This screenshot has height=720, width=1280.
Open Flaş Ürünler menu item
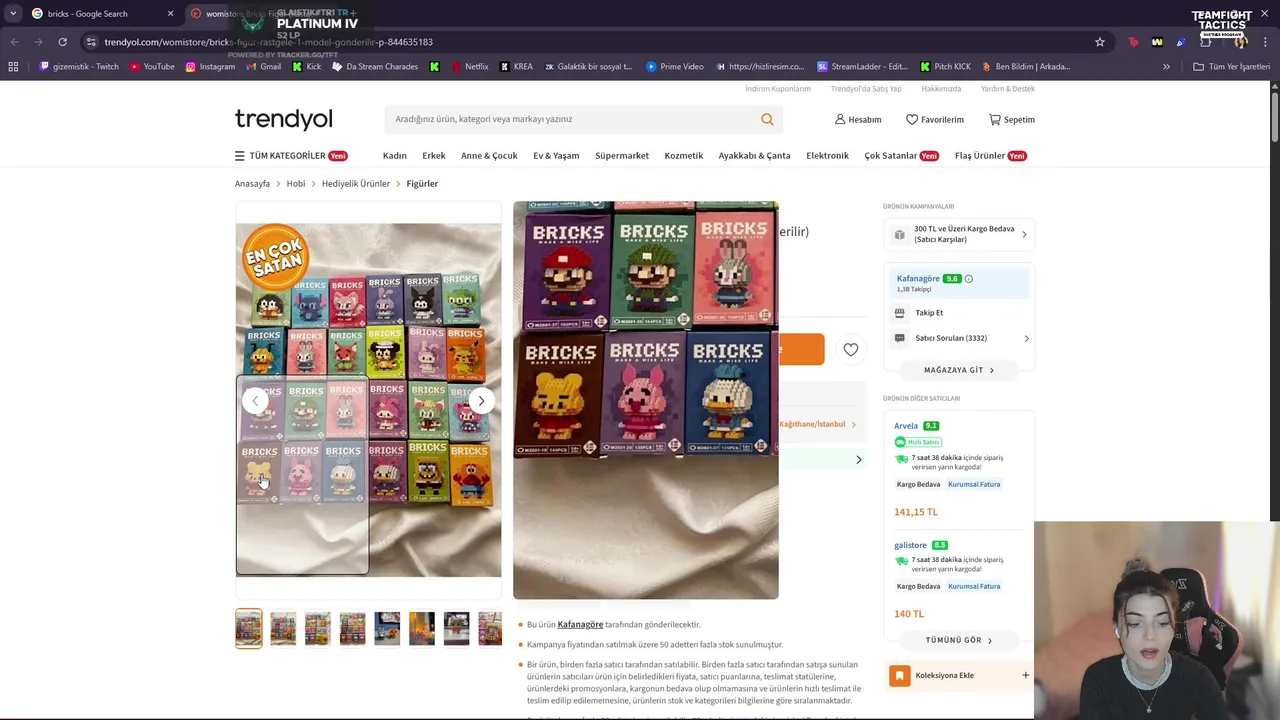point(991,156)
